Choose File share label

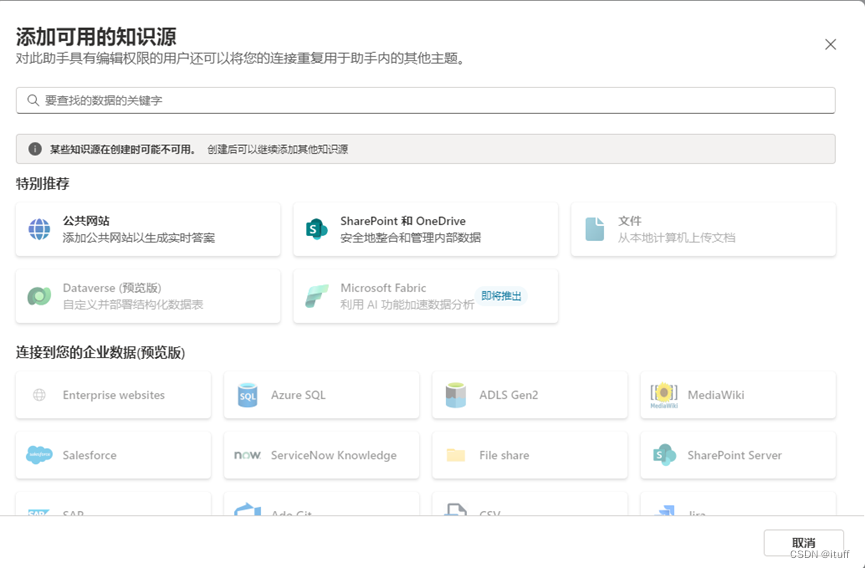click(504, 455)
